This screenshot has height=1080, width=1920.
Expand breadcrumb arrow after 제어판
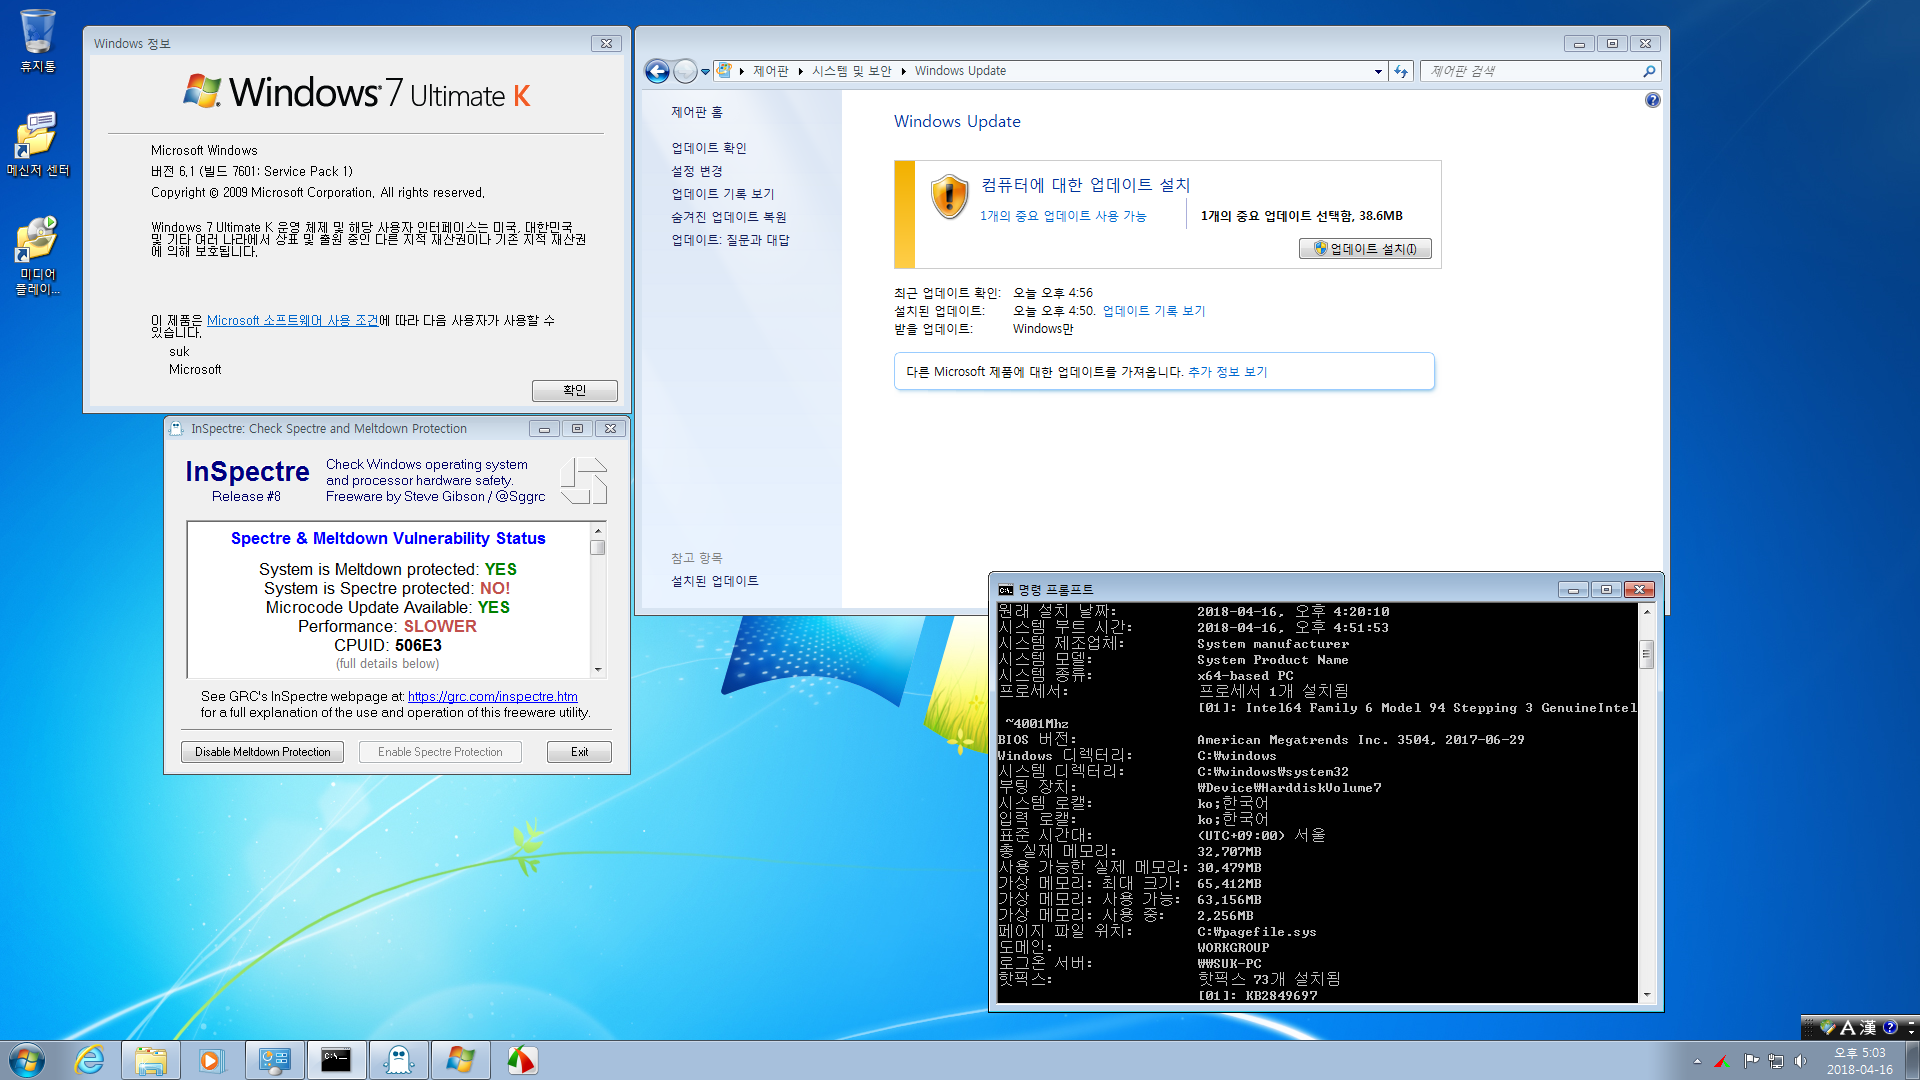pos(801,71)
